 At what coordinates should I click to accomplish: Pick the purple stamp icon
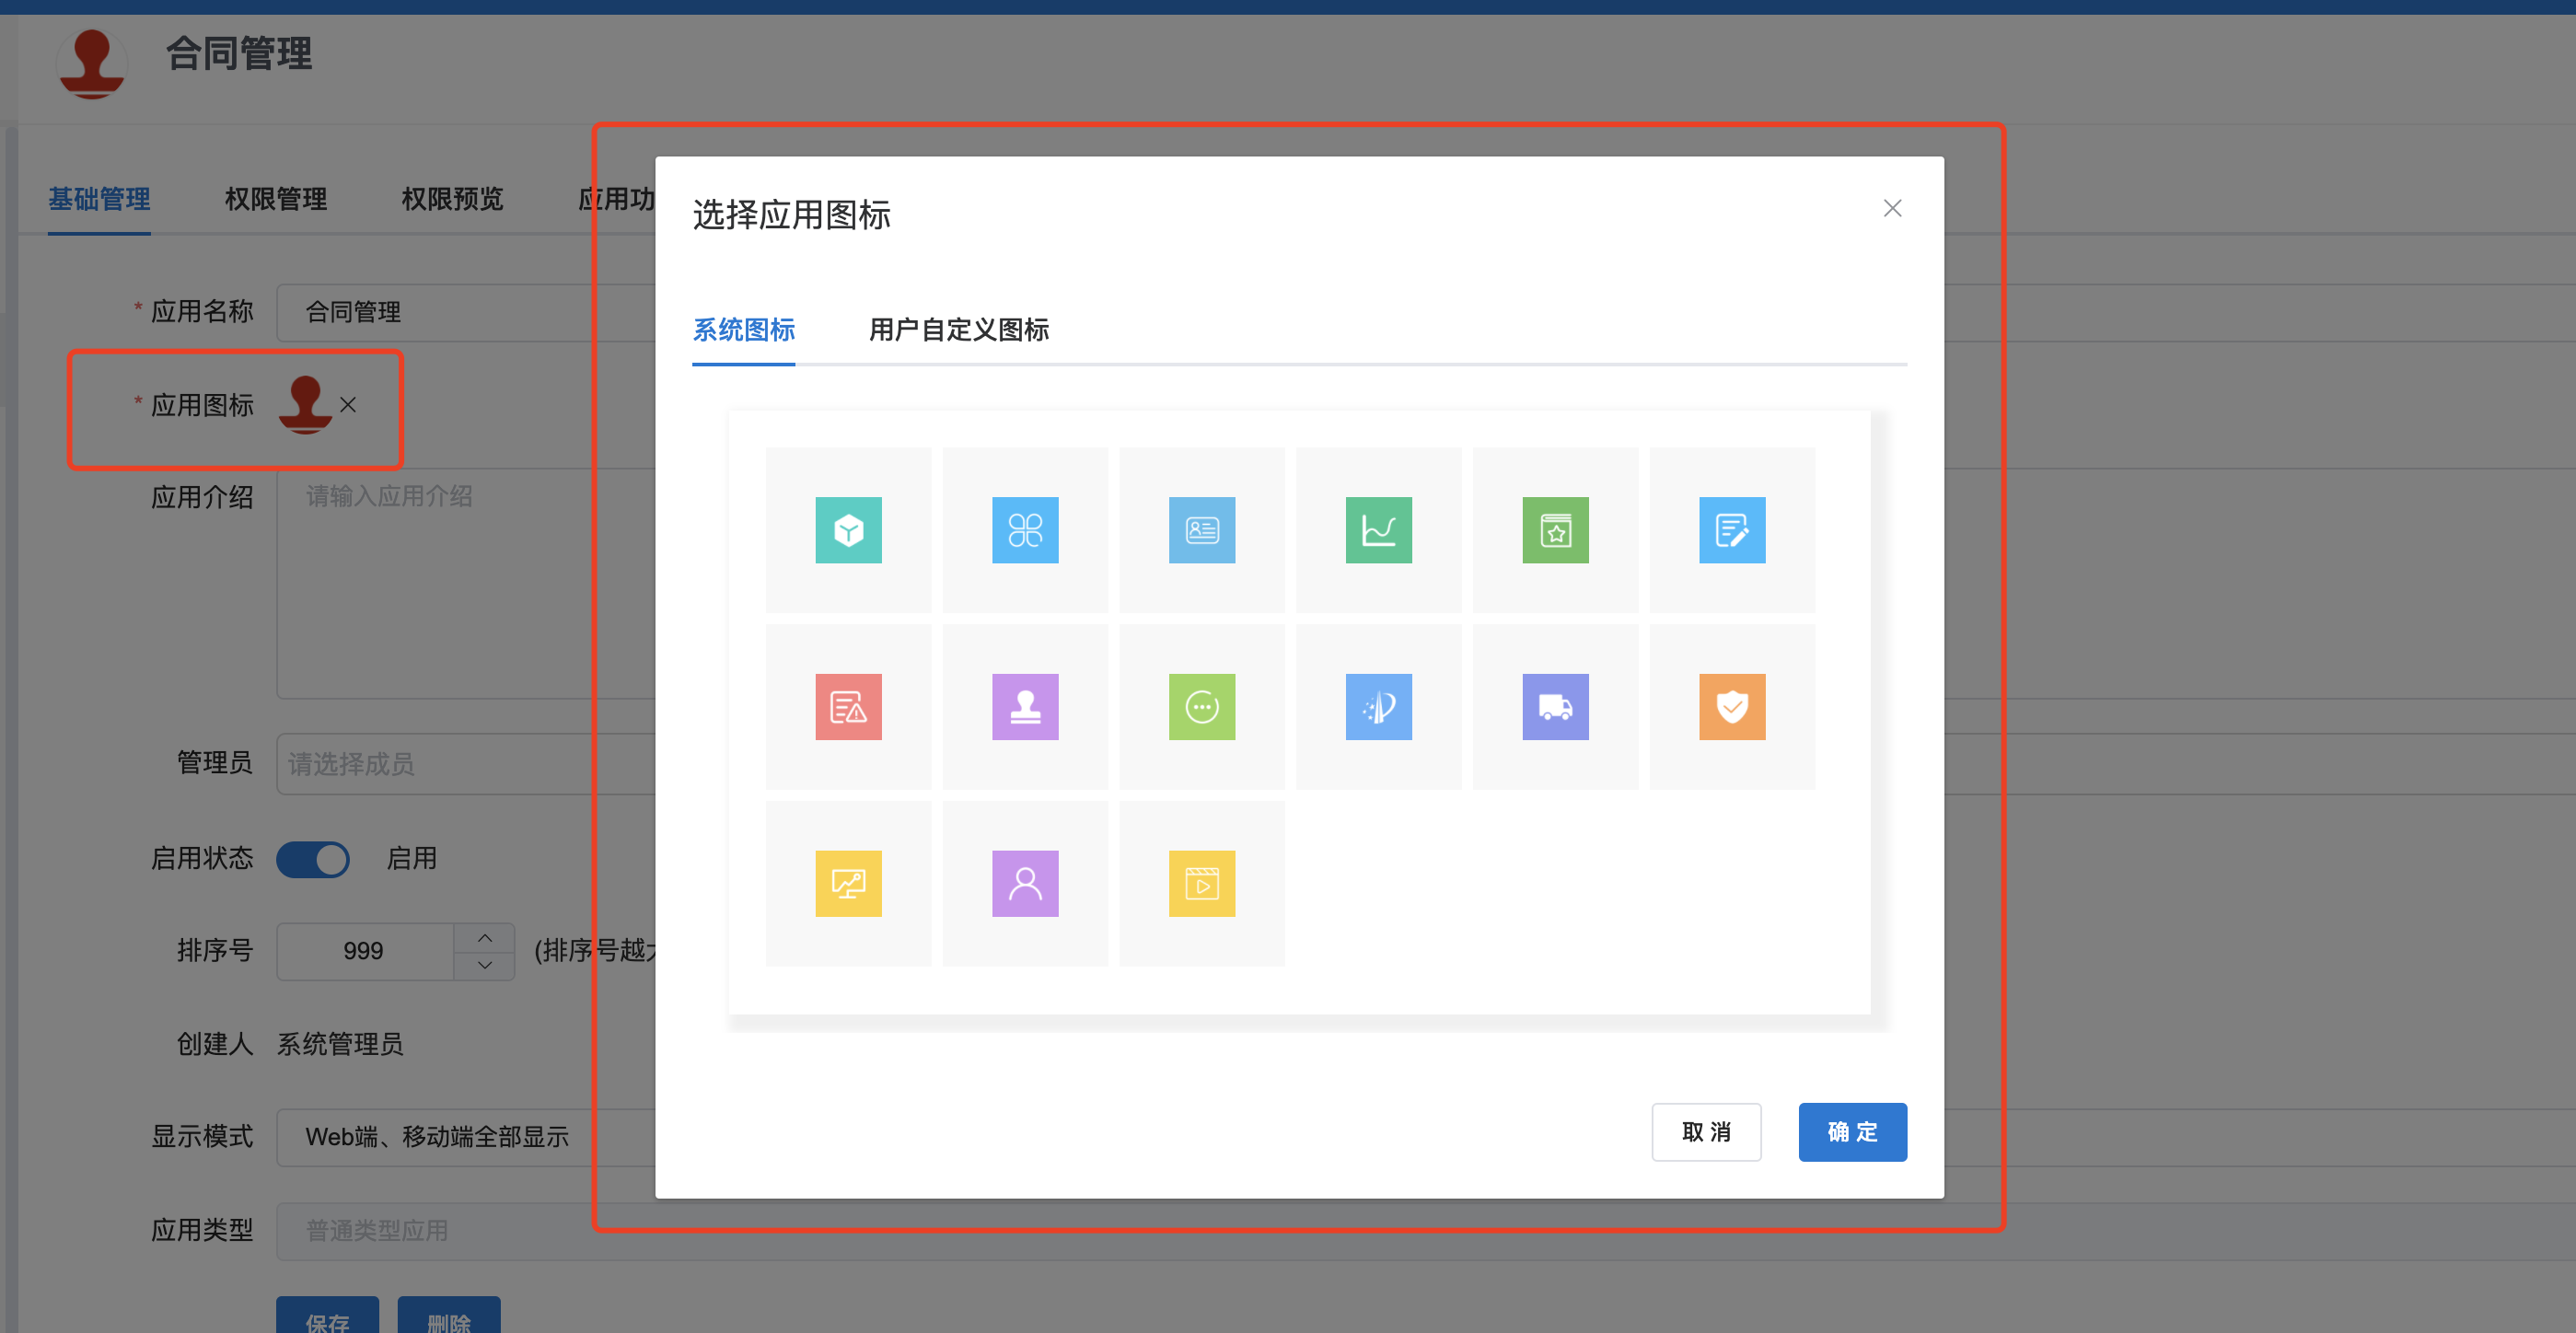pos(1025,707)
